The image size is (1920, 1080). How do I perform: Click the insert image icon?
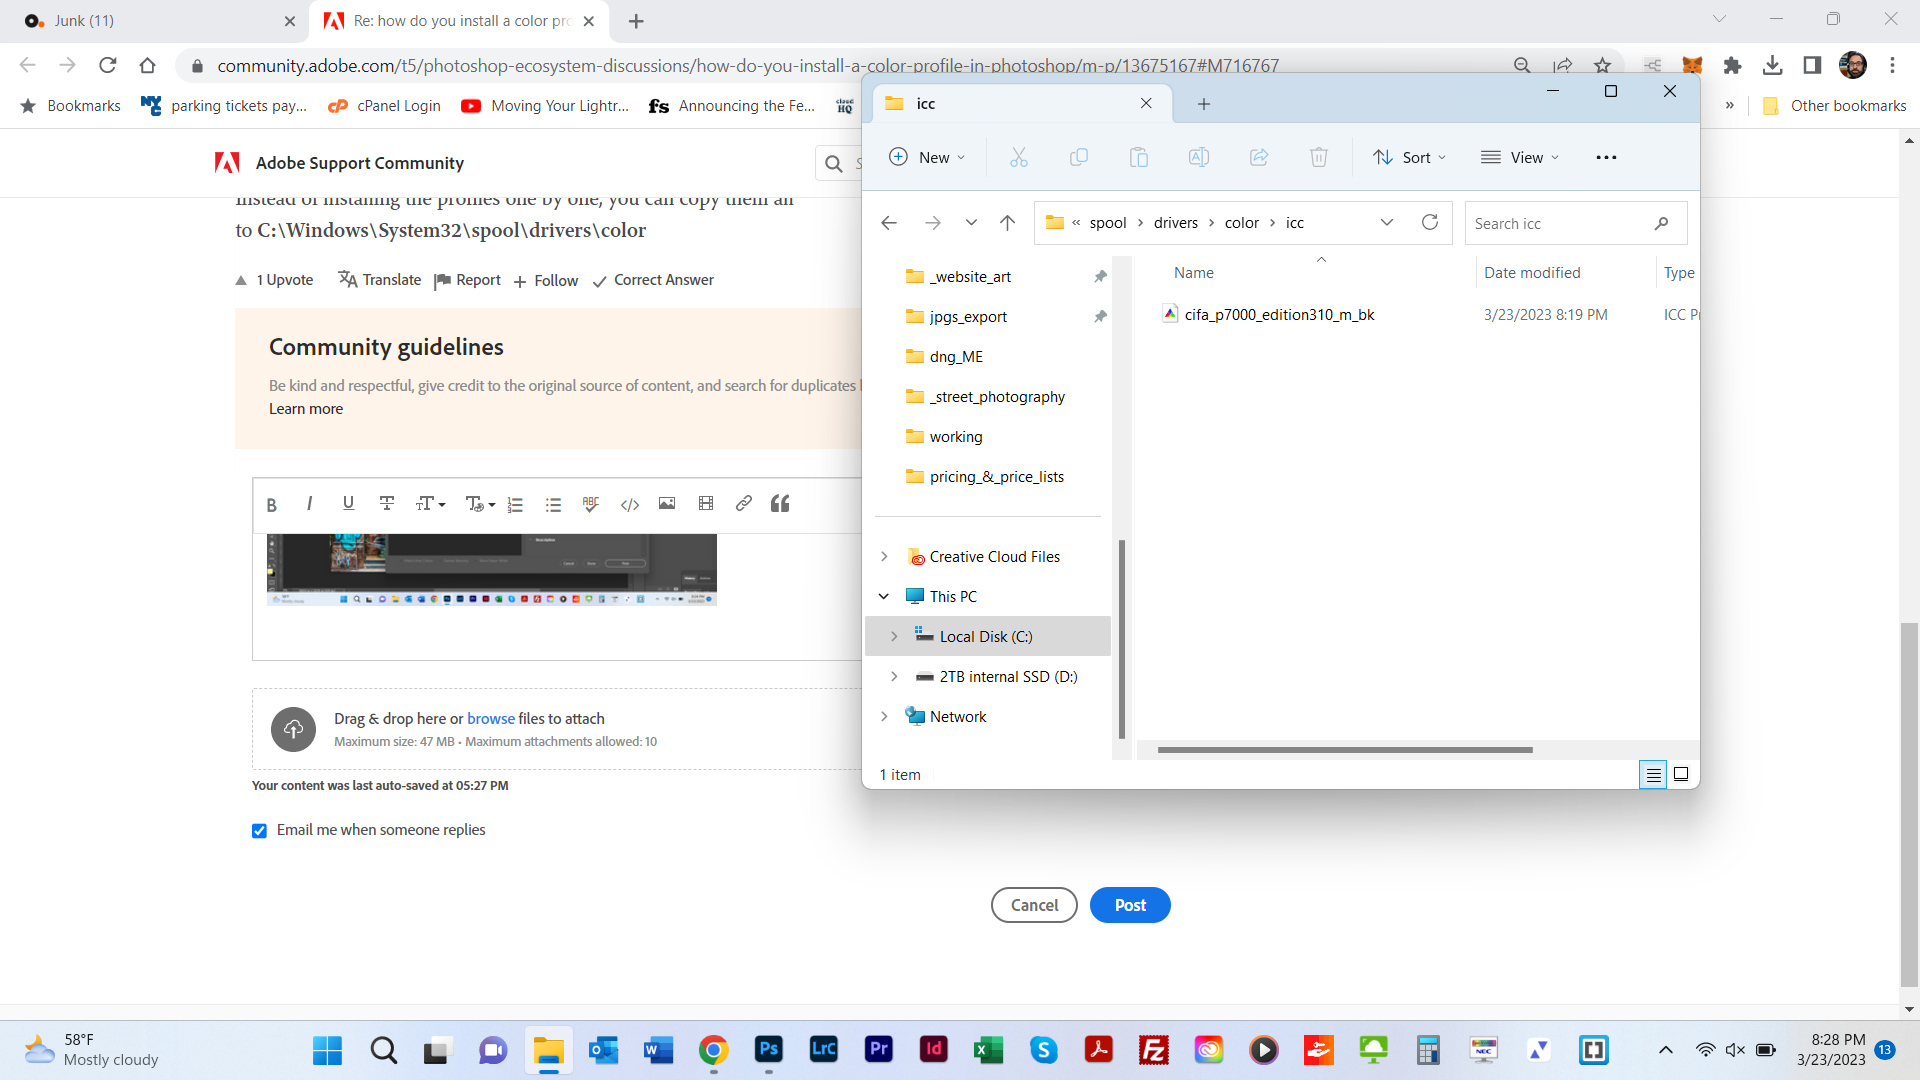(x=667, y=504)
